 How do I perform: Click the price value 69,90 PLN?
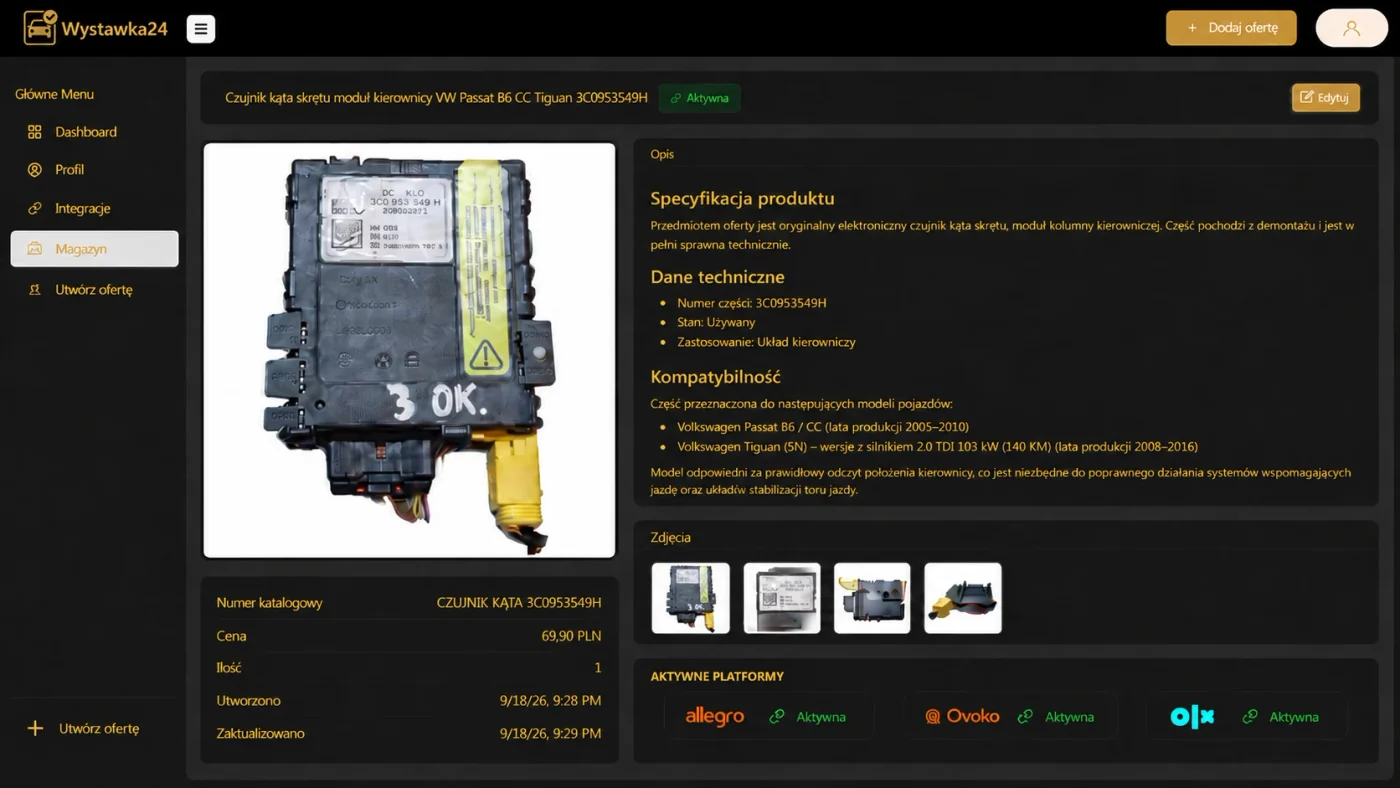(x=571, y=636)
